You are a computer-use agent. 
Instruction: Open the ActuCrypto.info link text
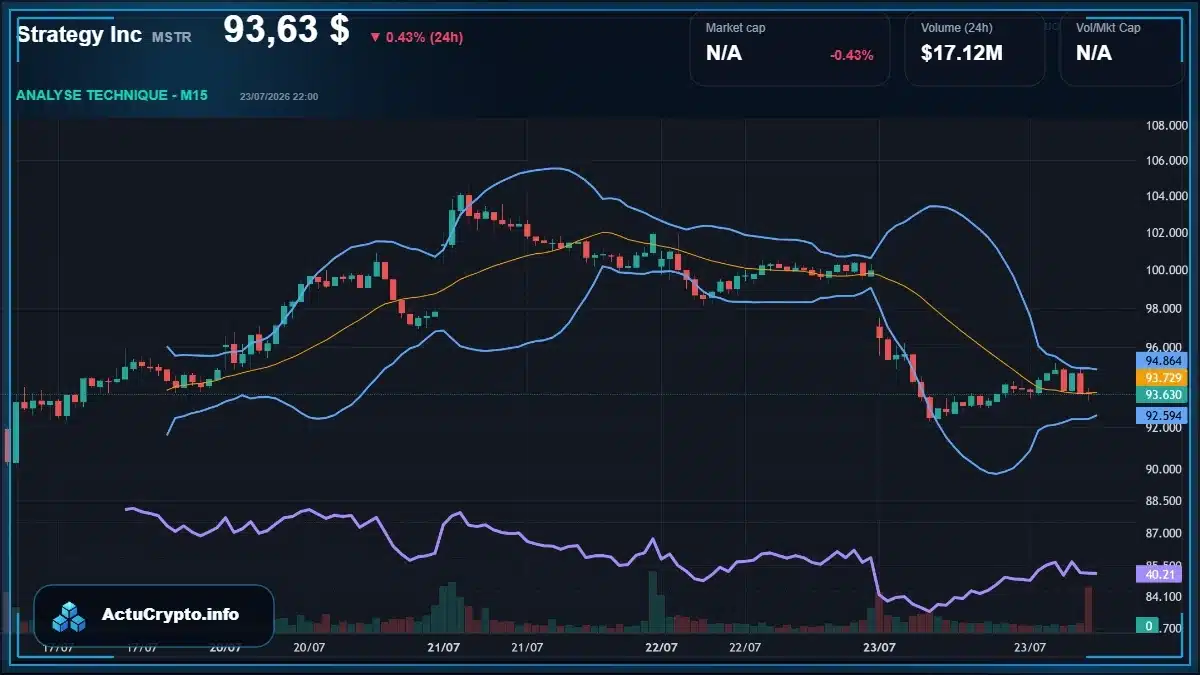pyautogui.click(x=171, y=615)
